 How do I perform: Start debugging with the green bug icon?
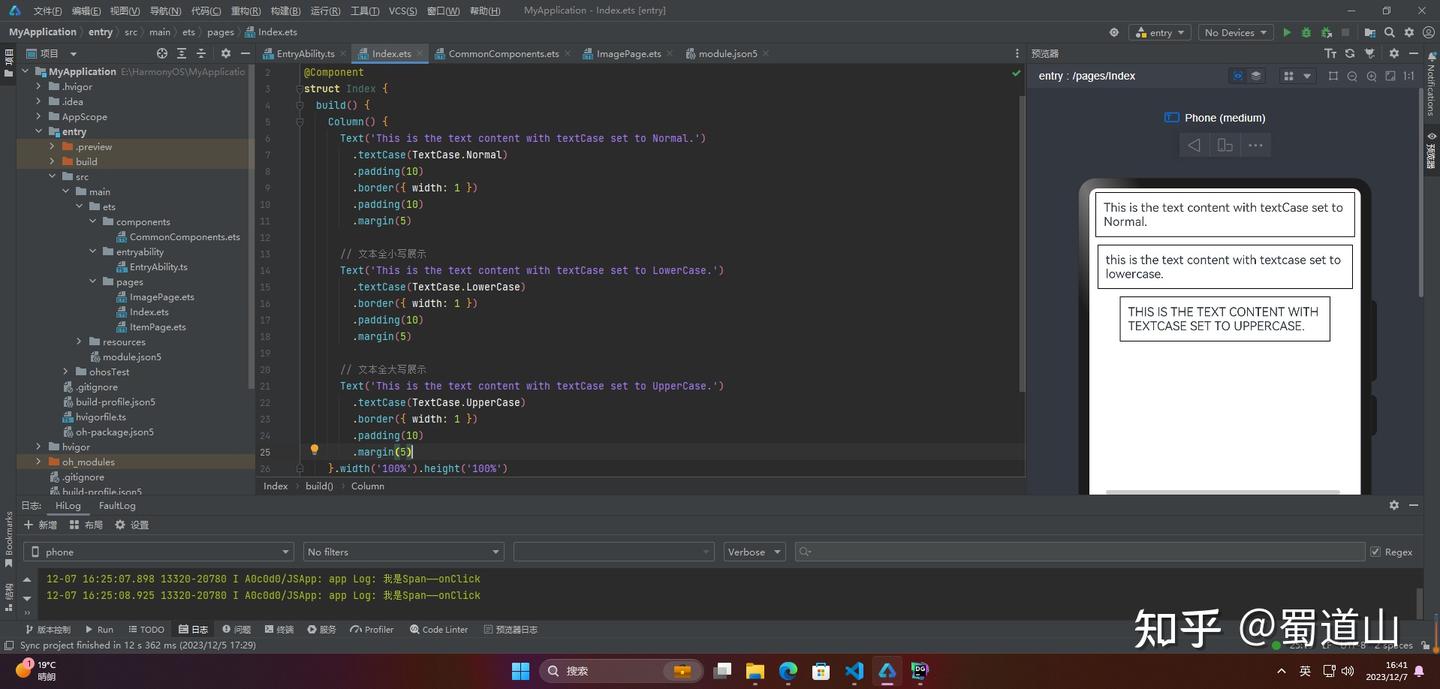click(1306, 33)
